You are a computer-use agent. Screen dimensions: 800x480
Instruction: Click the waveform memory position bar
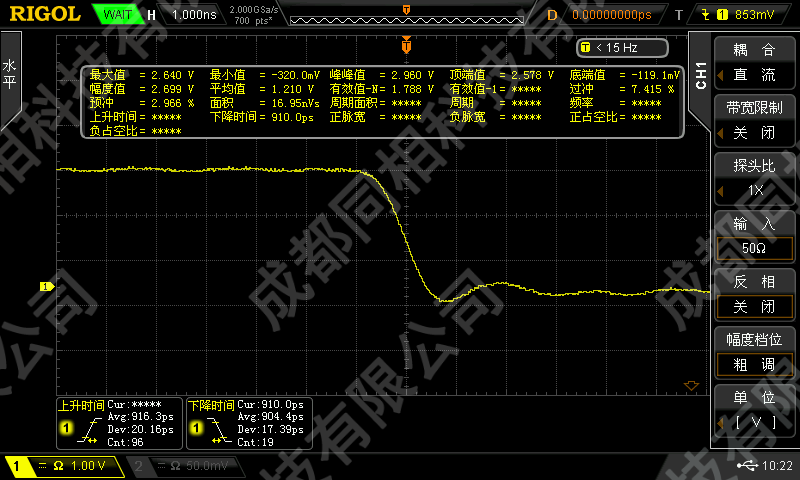[x=405, y=12]
